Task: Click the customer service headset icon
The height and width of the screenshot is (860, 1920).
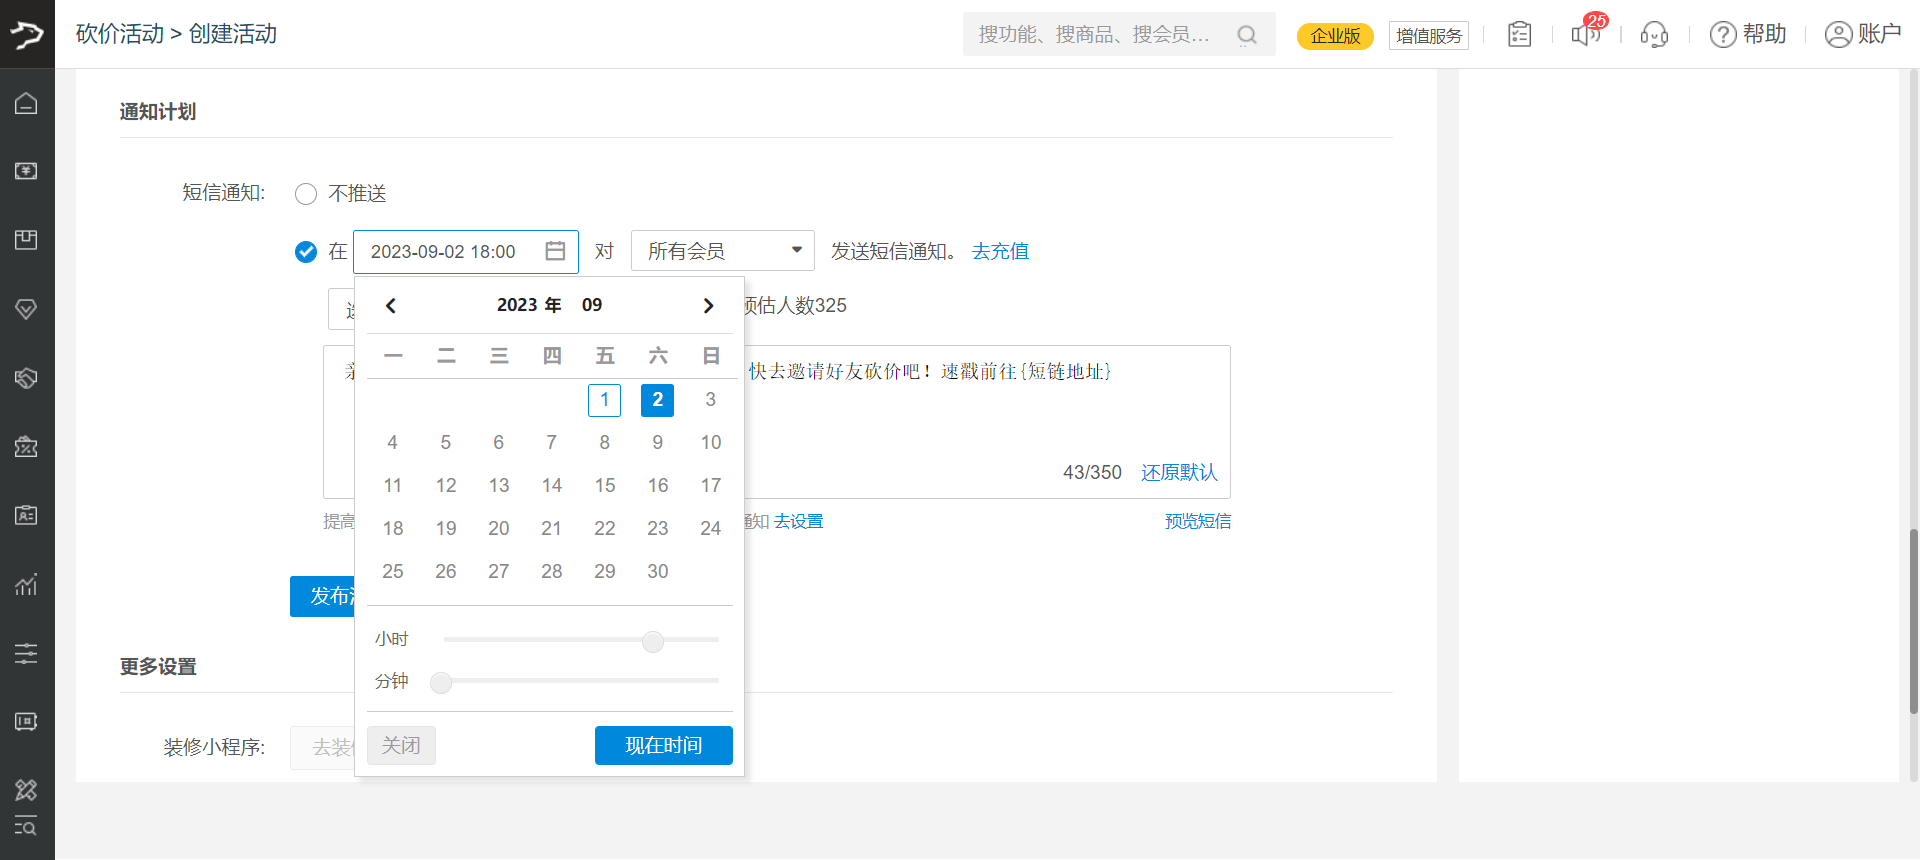Action: (1654, 35)
